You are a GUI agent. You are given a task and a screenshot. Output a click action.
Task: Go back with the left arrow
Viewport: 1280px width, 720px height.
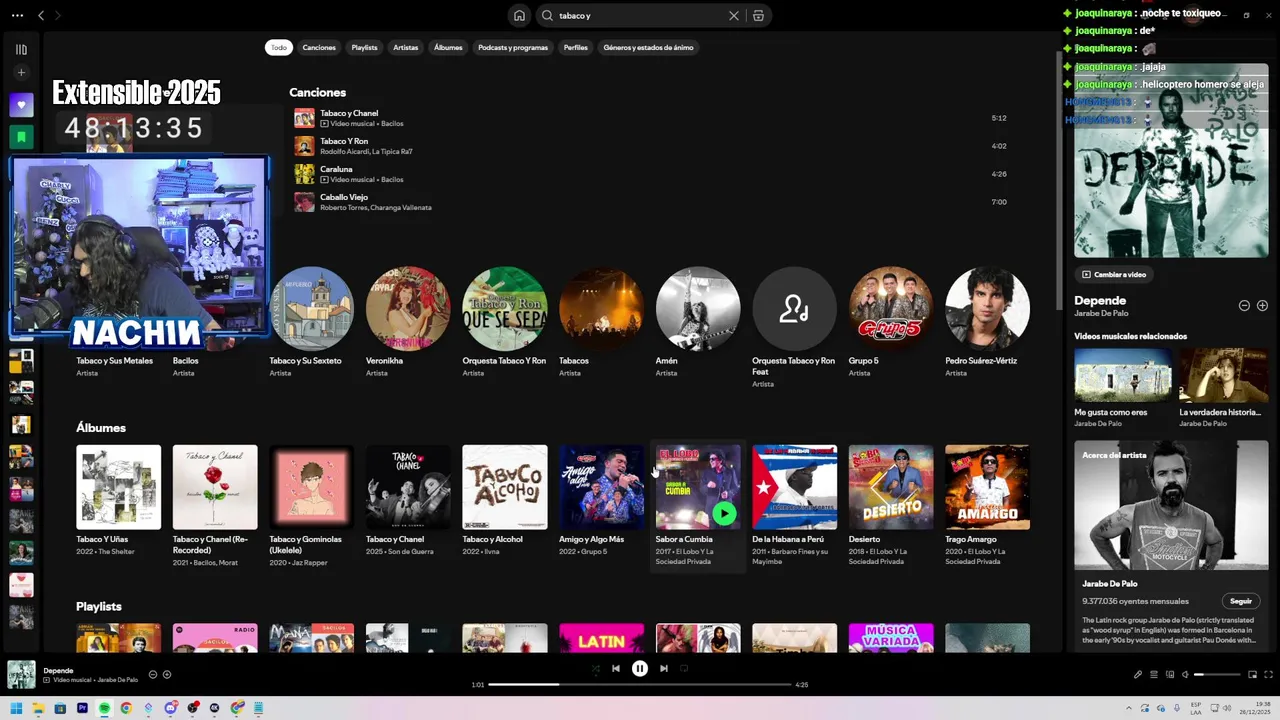pyautogui.click(x=41, y=15)
